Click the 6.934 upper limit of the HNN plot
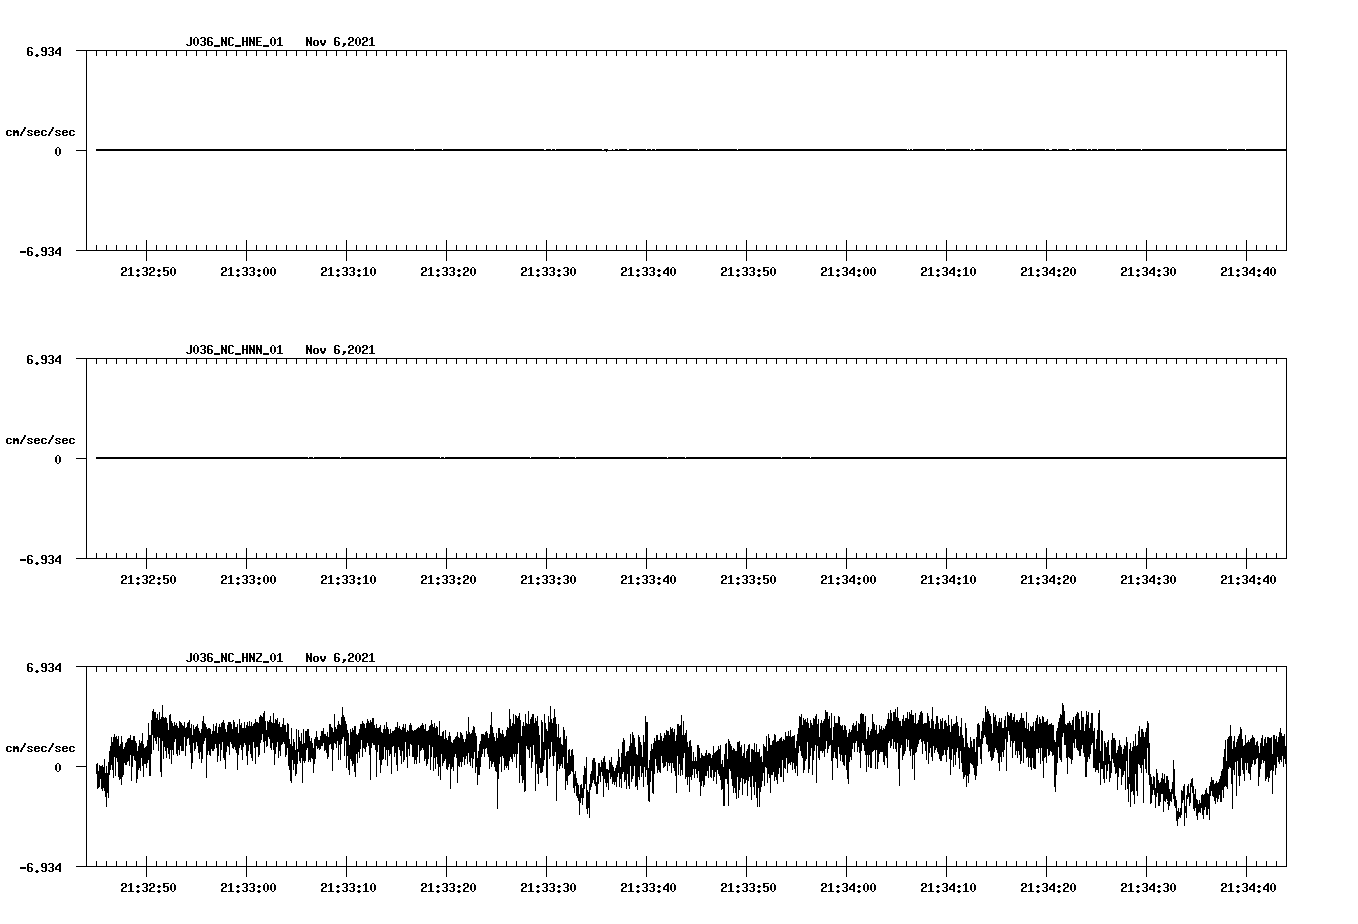 pyautogui.click(x=43, y=360)
